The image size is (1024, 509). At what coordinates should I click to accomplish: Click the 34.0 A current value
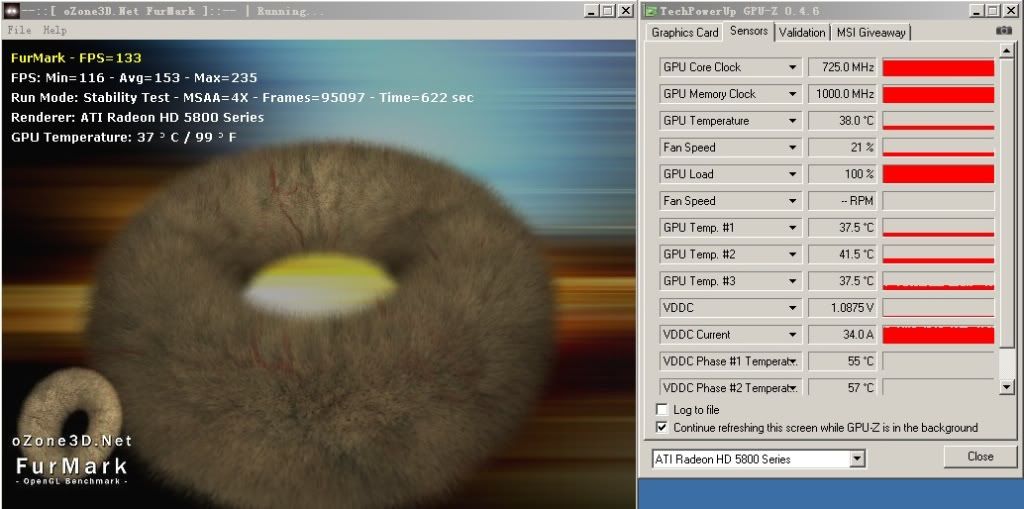click(x=842, y=335)
